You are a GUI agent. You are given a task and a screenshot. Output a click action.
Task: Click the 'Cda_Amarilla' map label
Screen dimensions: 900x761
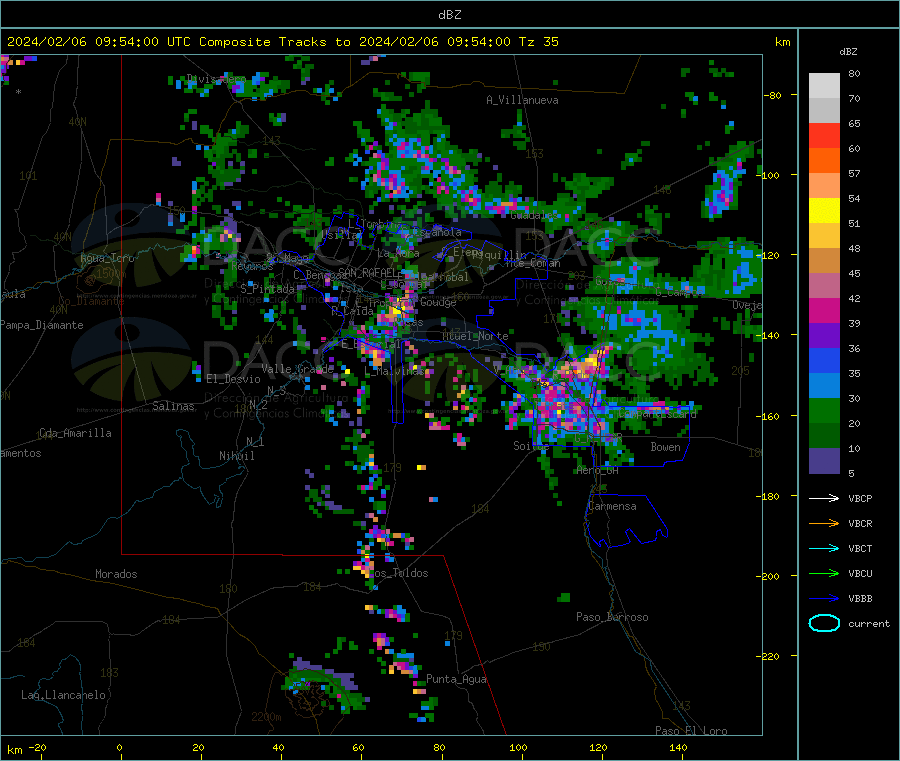click(x=75, y=433)
